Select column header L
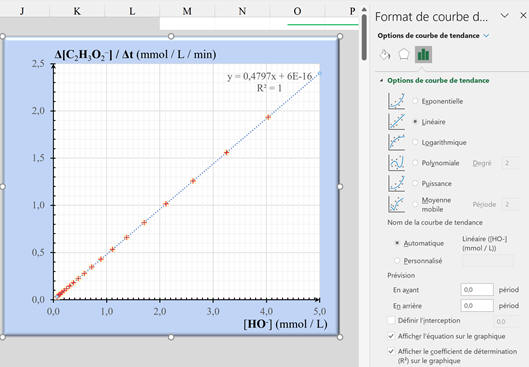Image resolution: width=529 pixels, height=367 pixels. pos(132,11)
